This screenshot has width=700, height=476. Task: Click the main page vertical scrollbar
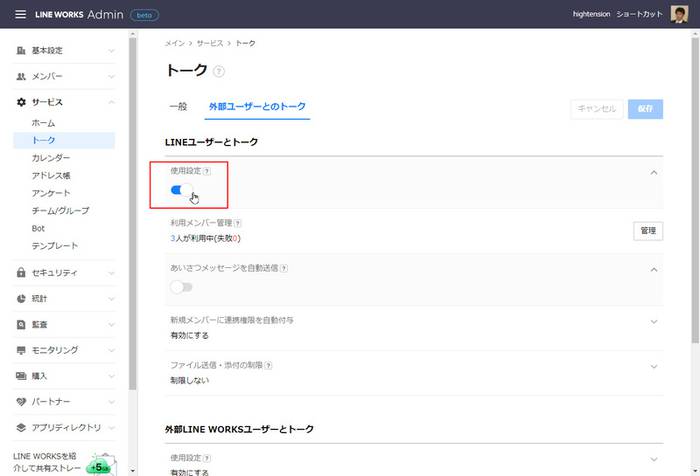click(695, 190)
